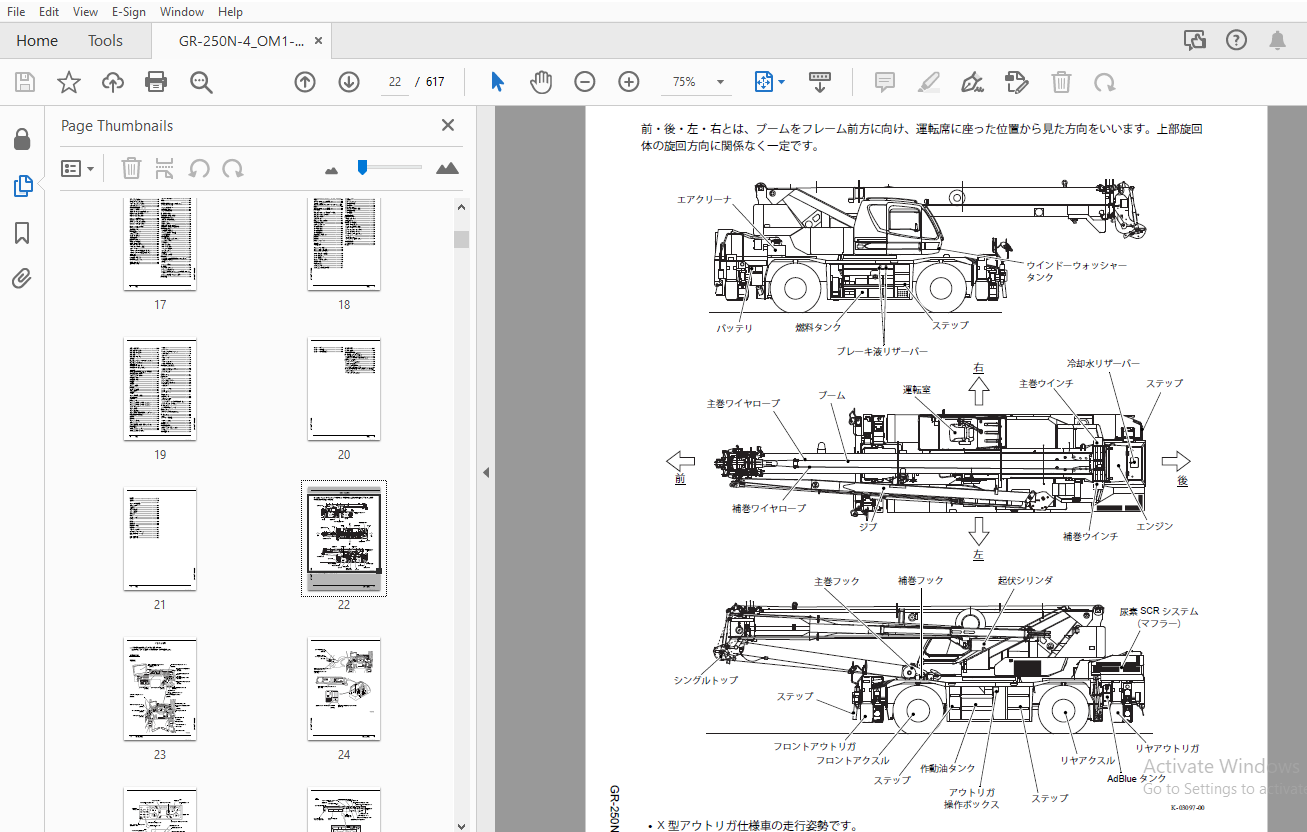The image size is (1307, 832).
Task: Zoom out with the minus button
Action: click(585, 82)
